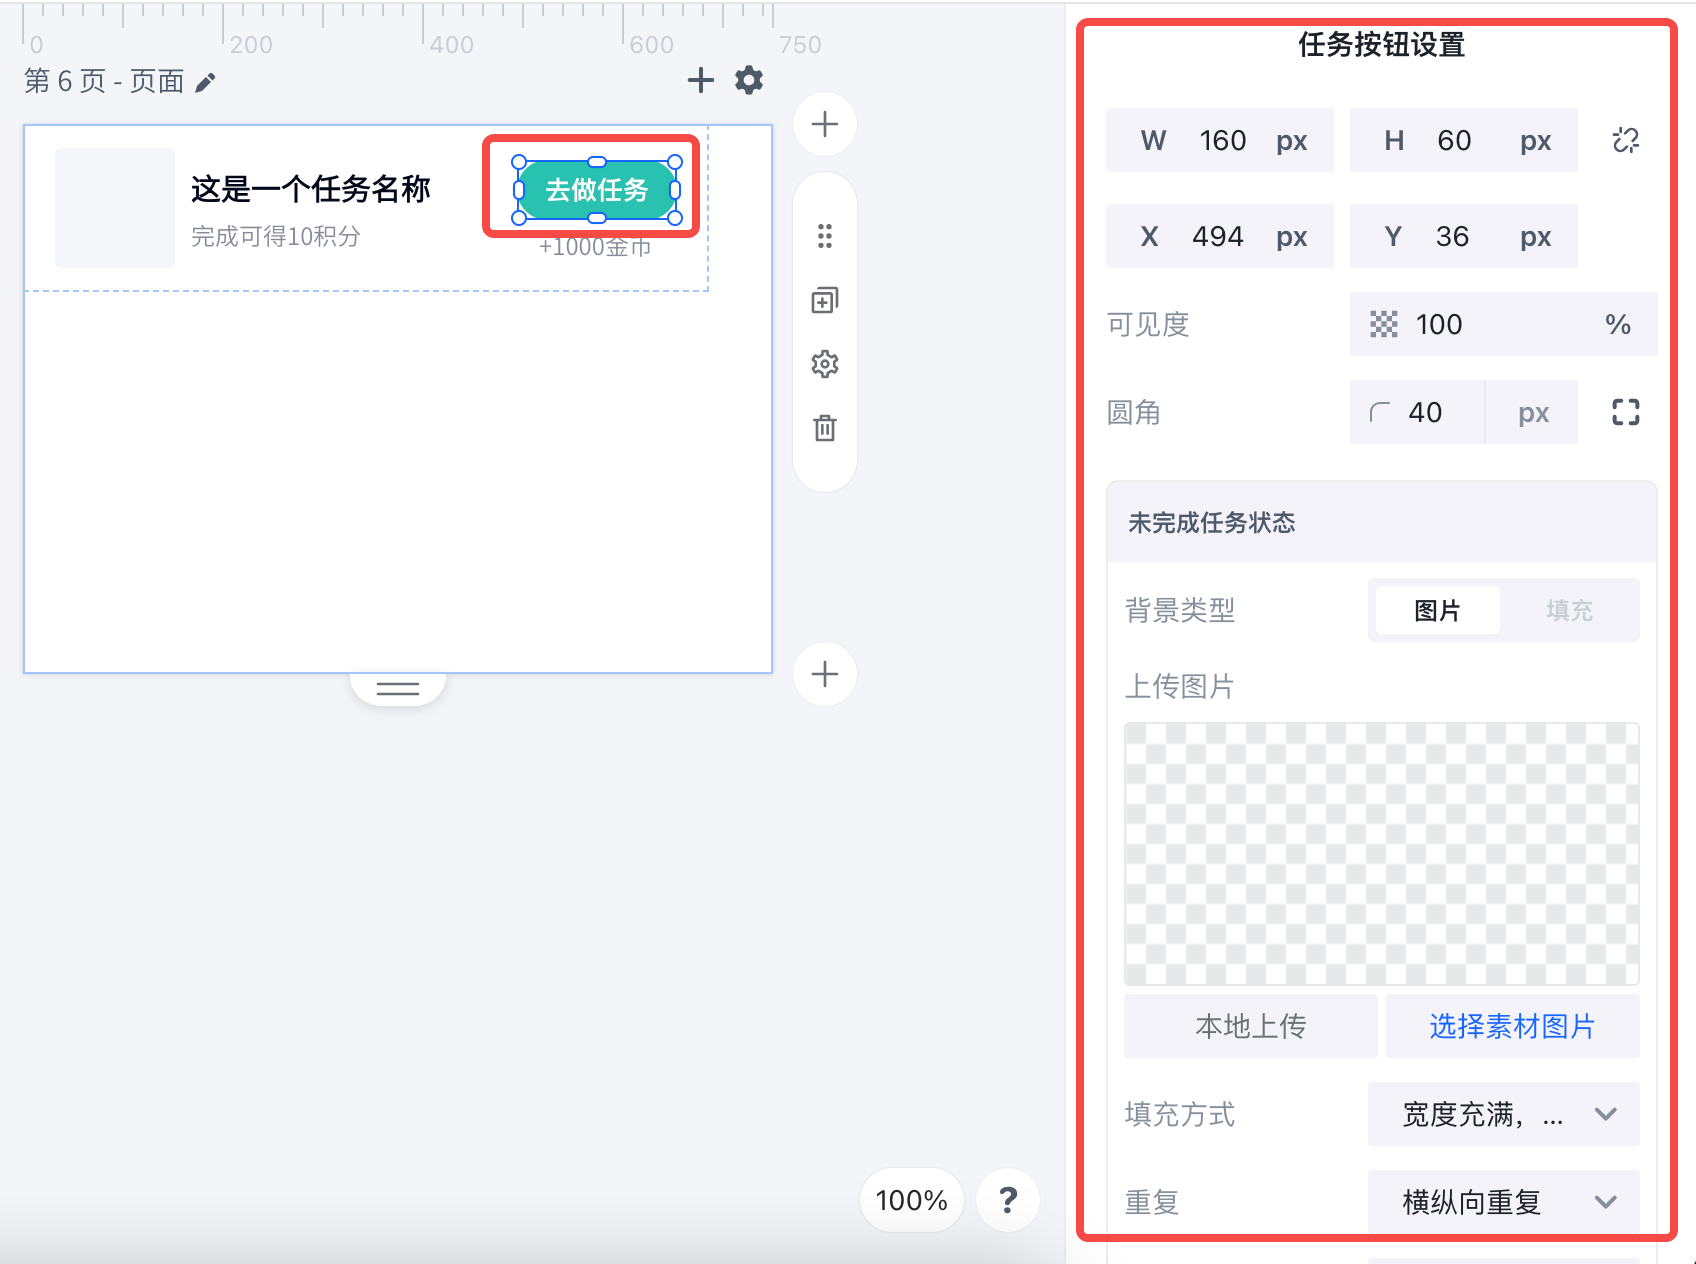Open component settings gear in side toolbar
This screenshot has width=1696, height=1264.
[x=825, y=364]
